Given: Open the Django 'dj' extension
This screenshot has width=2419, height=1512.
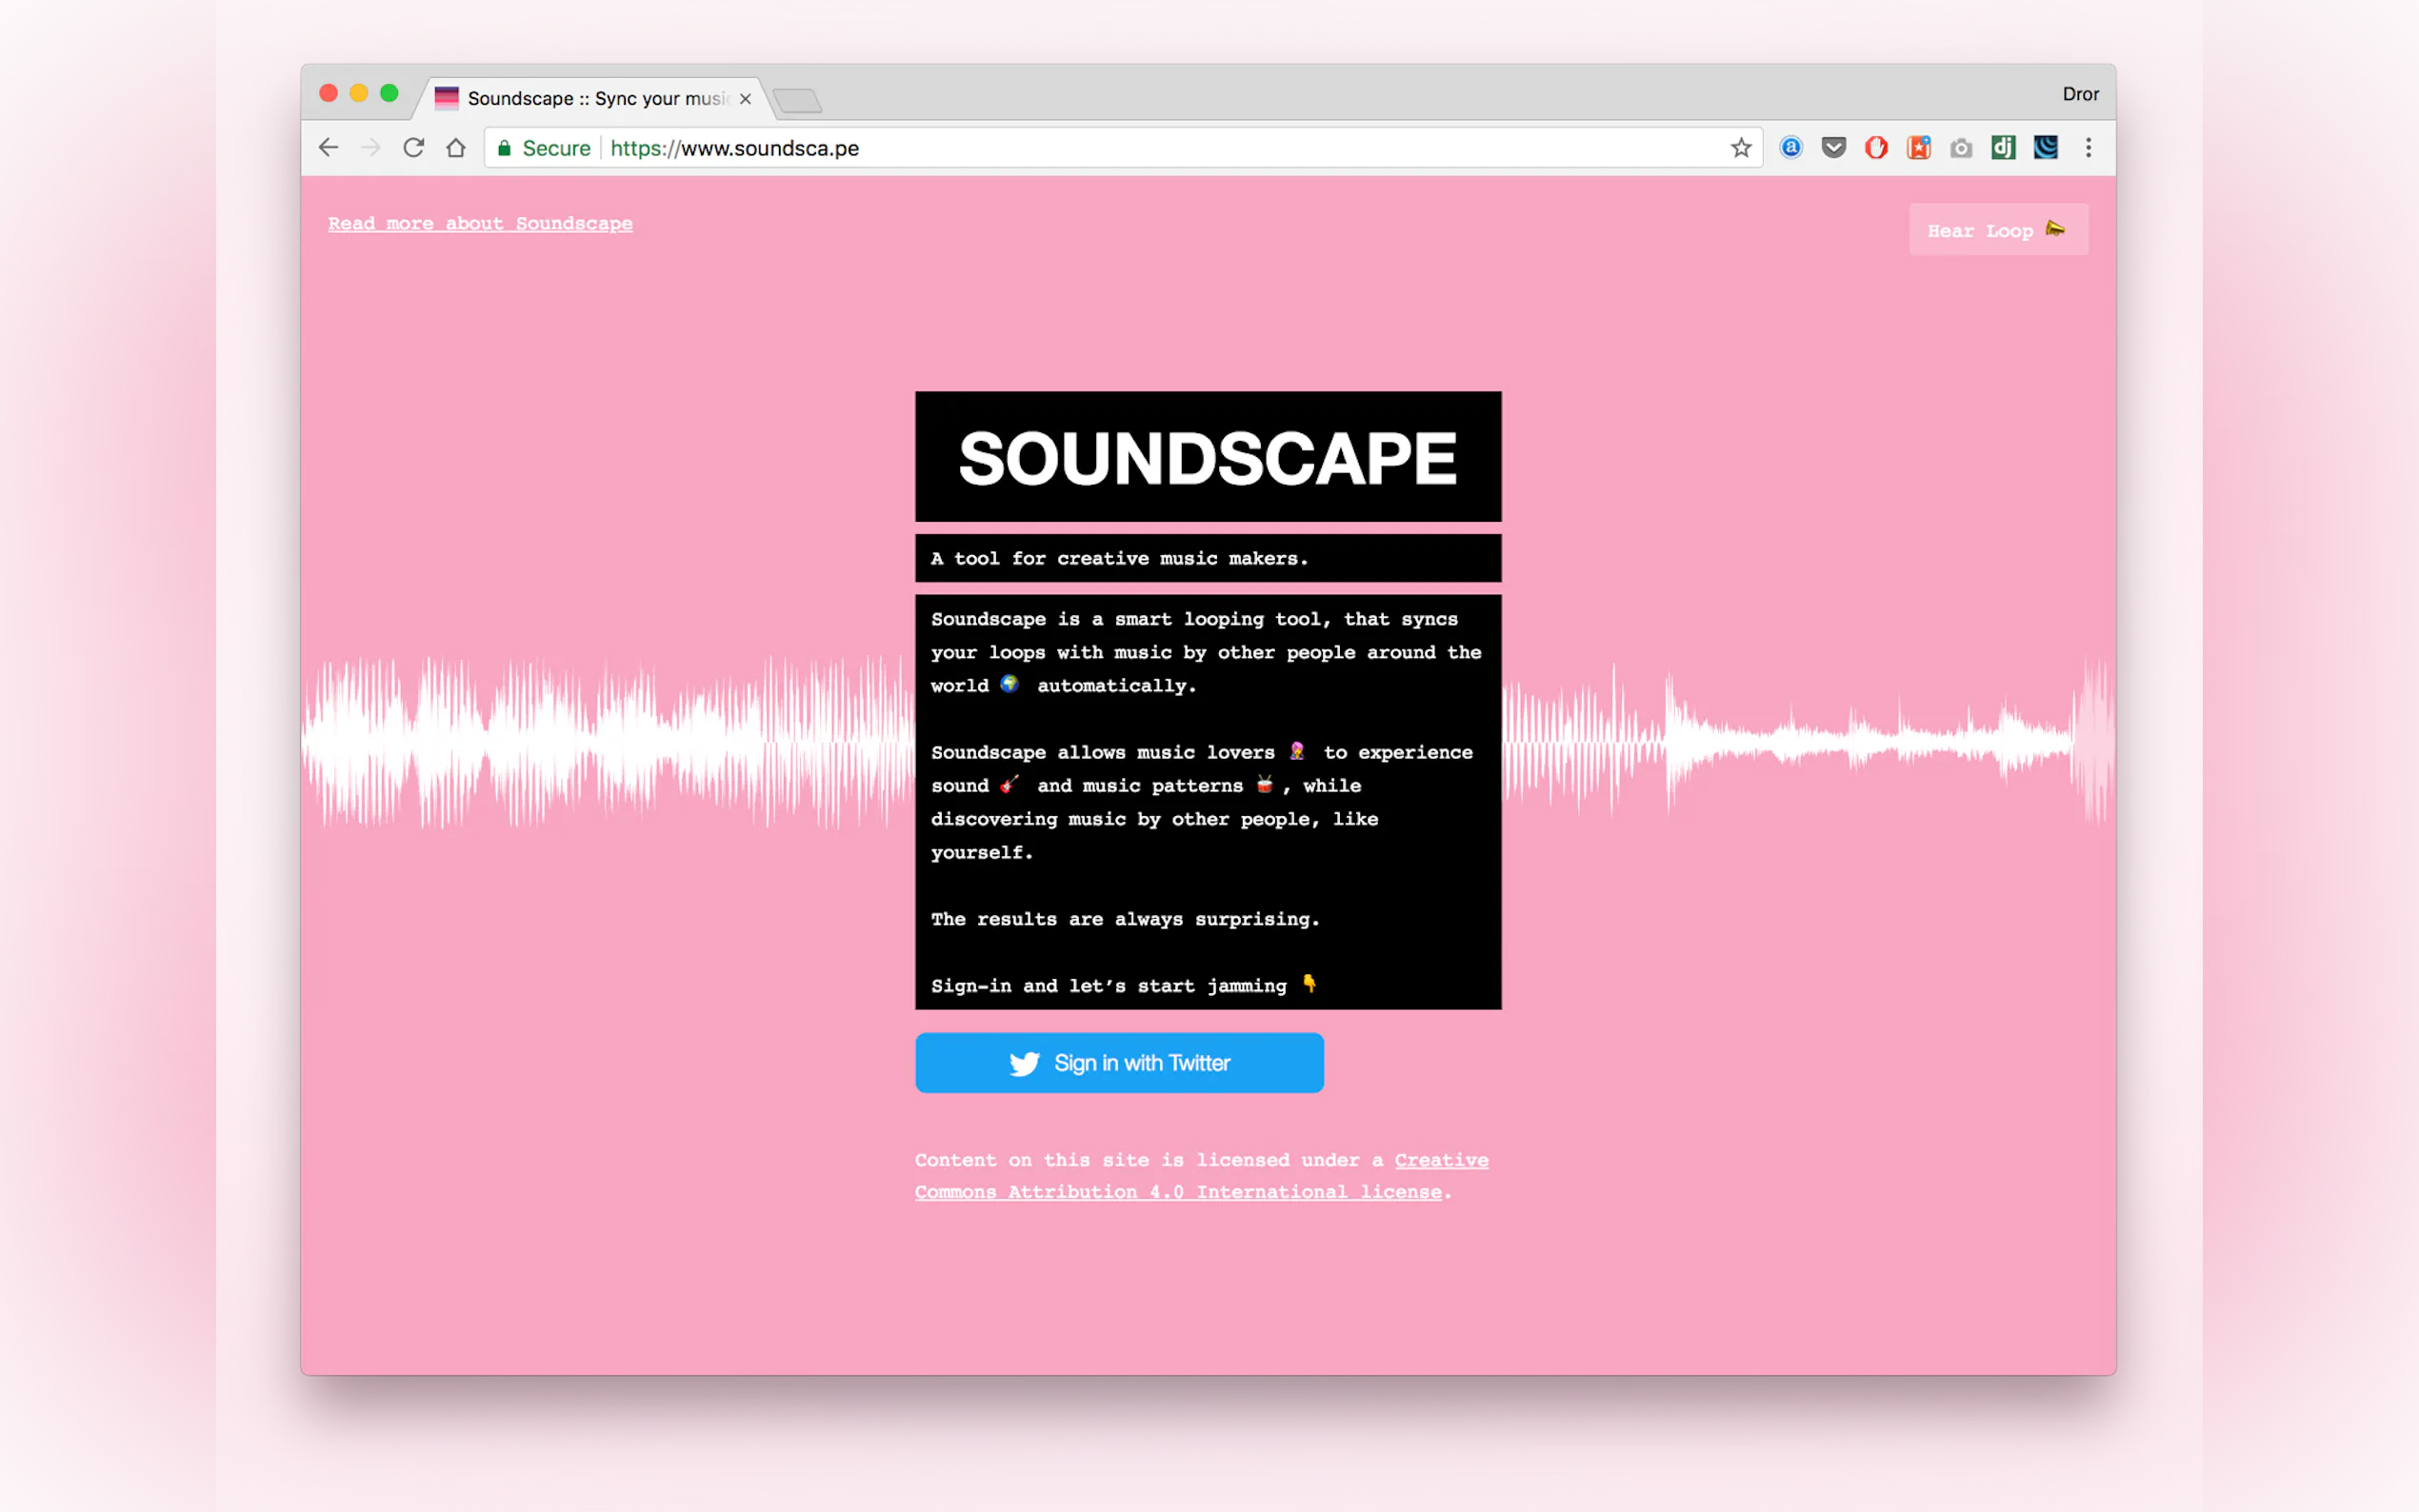Looking at the screenshot, I should pos(2003,148).
